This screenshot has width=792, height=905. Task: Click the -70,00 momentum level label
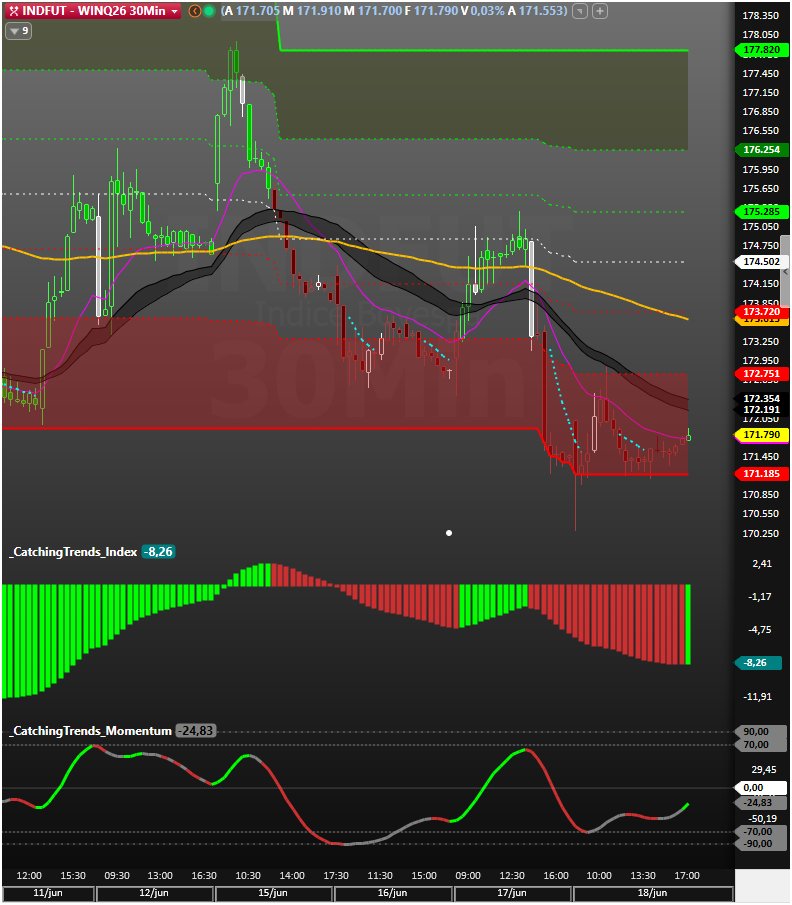coord(761,831)
